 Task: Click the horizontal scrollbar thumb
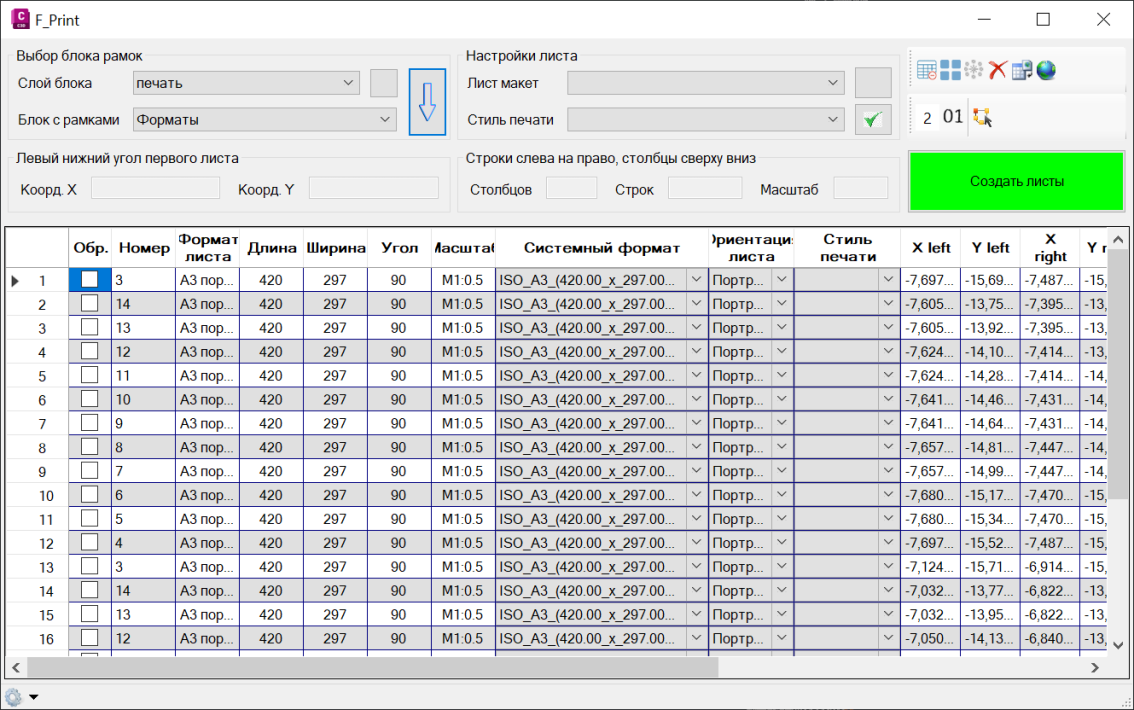370,667
